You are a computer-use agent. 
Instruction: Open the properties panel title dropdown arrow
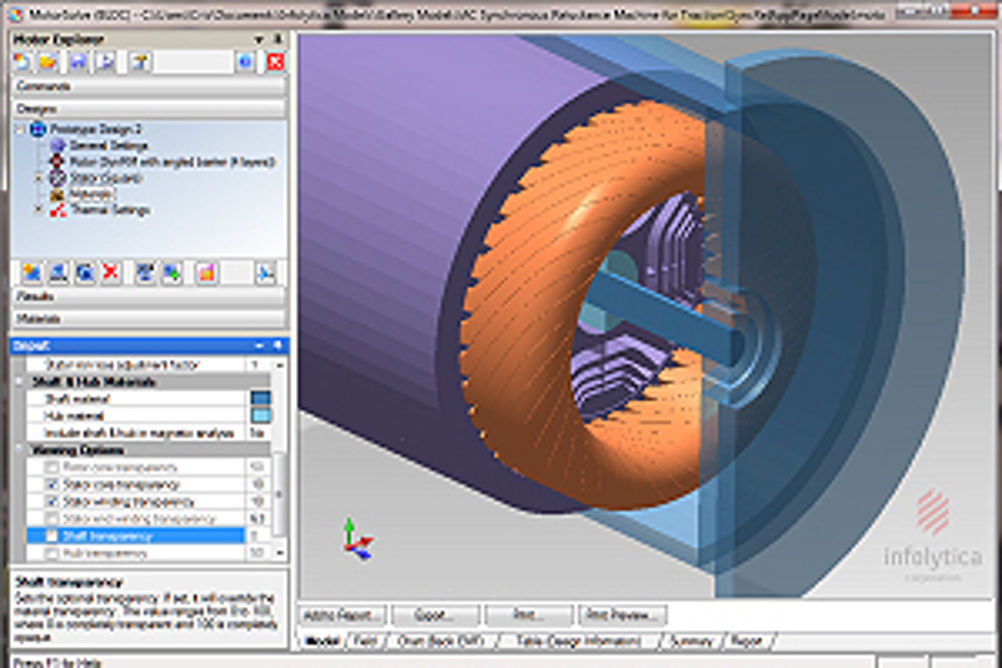coord(259,346)
